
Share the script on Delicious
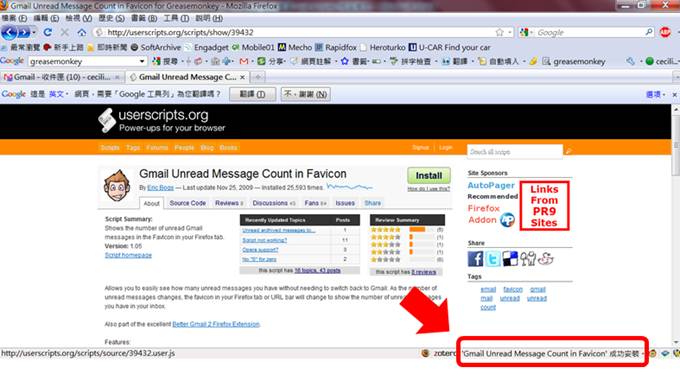pyautogui.click(x=510, y=259)
